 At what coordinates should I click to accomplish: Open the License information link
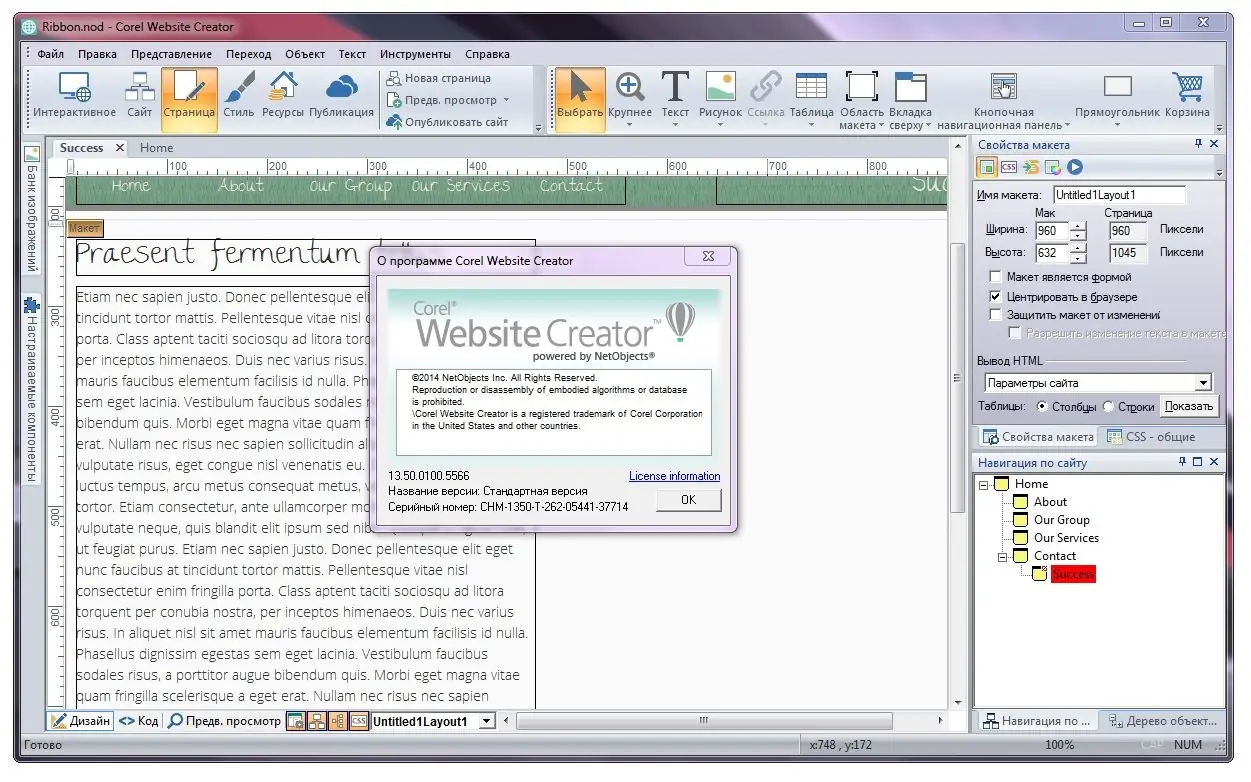(674, 476)
